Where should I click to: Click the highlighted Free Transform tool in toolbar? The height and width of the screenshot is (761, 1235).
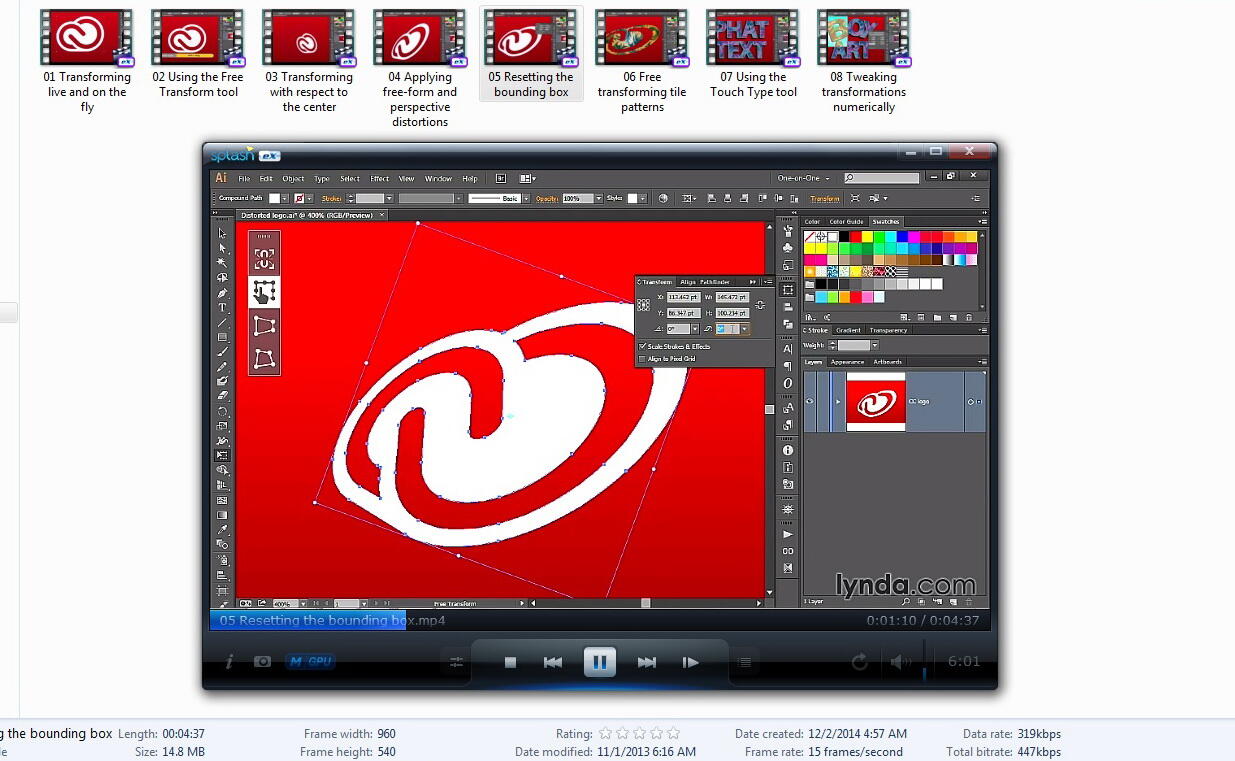222,455
